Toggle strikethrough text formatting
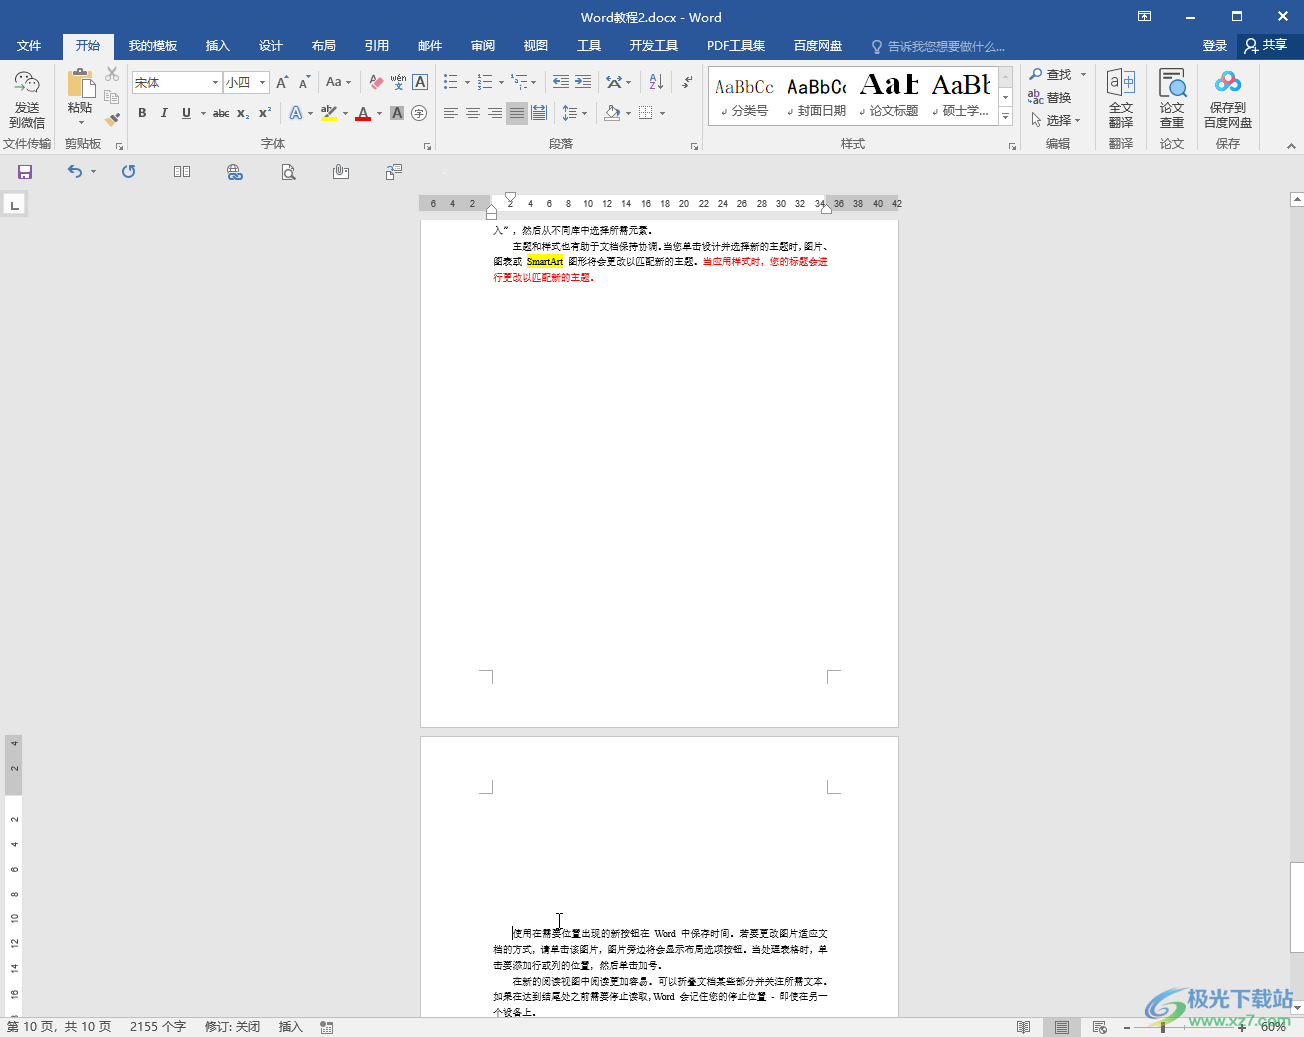Screen dimensions: 1304x1037 (221, 113)
